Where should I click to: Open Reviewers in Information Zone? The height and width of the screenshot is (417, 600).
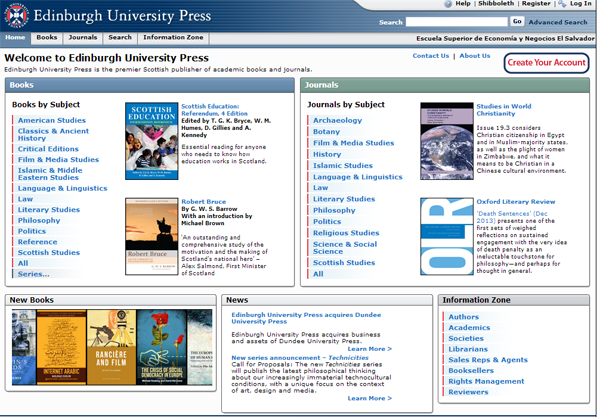(x=468, y=392)
